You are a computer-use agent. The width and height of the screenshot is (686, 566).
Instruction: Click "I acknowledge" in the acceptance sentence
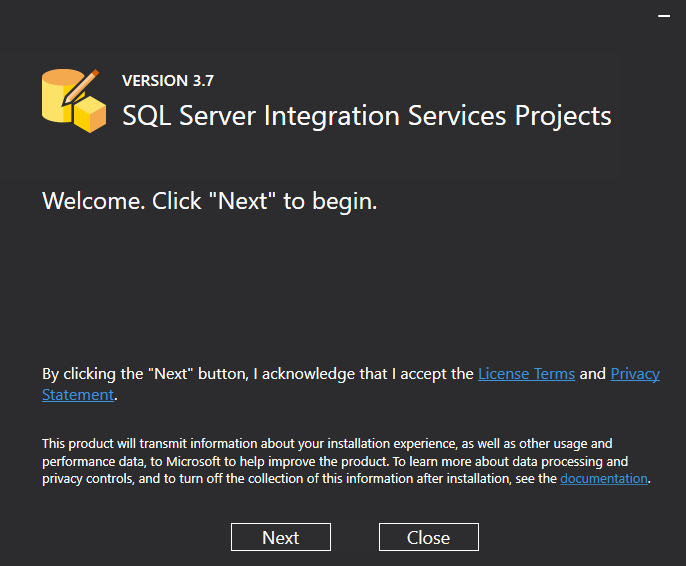[306, 374]
